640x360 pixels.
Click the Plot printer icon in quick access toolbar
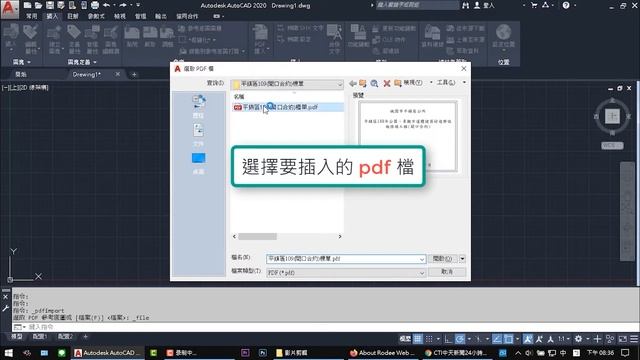point(95,5)
